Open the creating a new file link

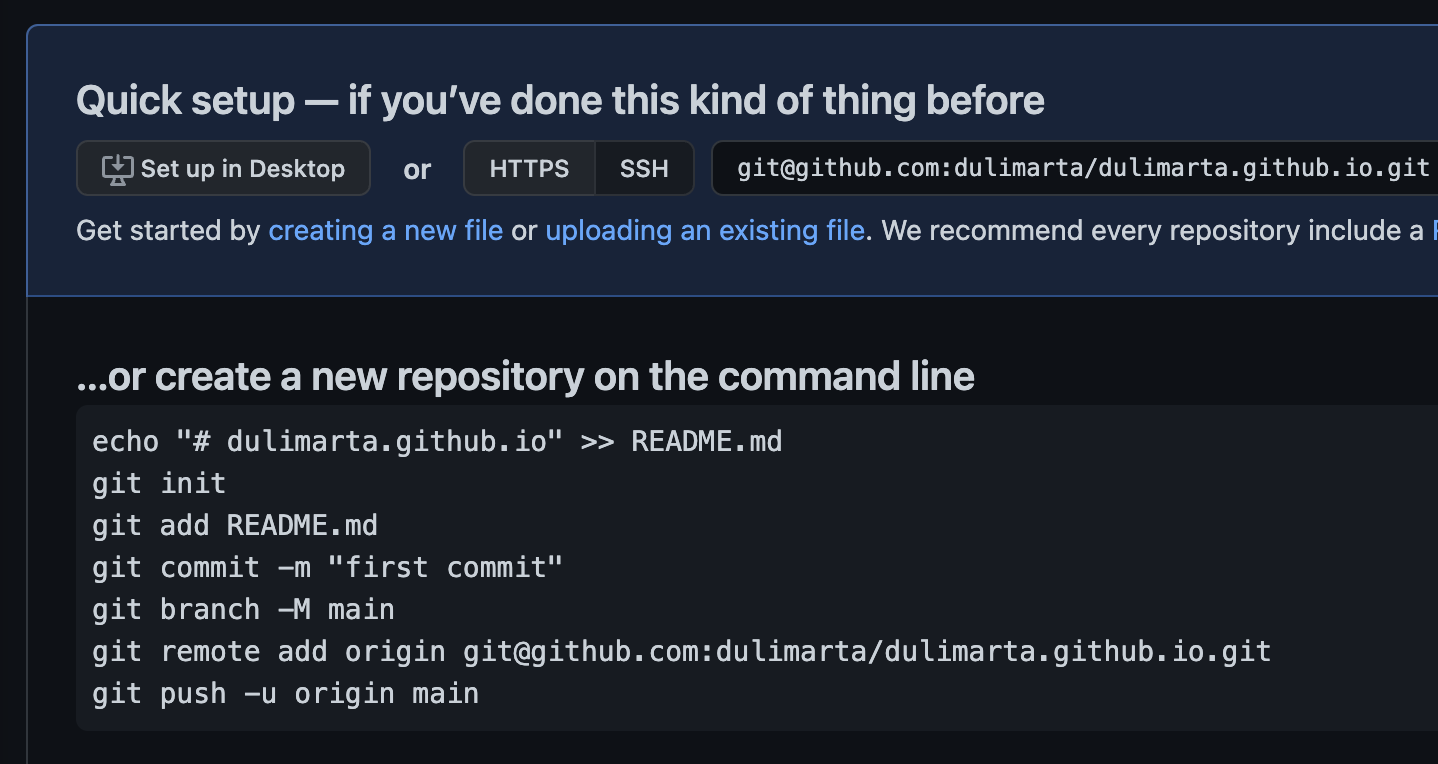(386, 231)
